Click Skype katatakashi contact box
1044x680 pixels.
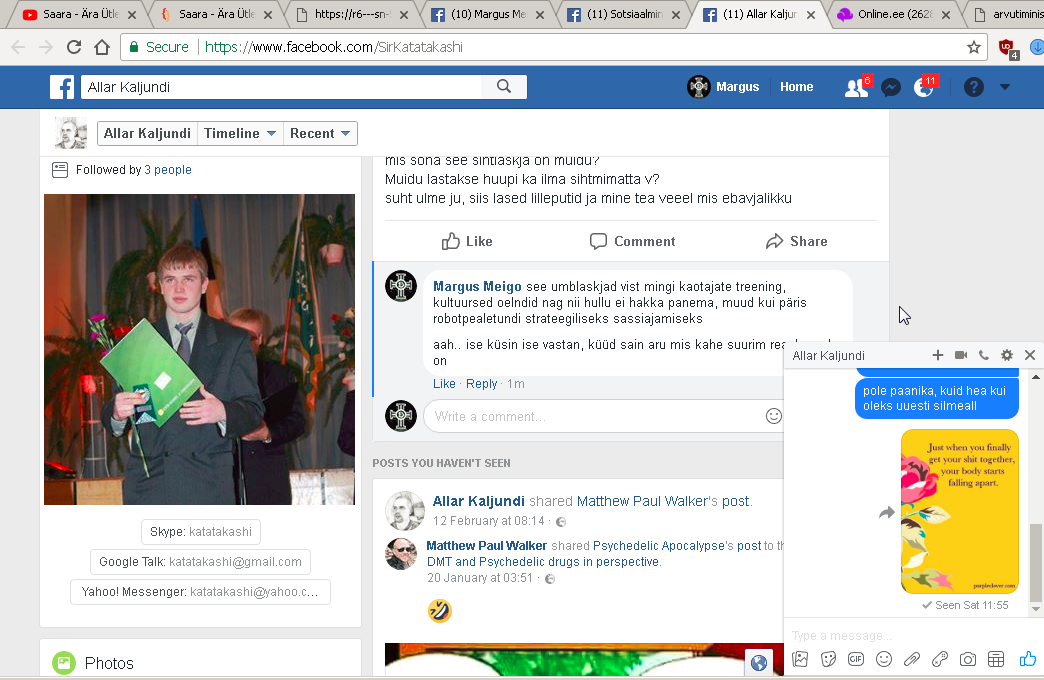tap(200, 531)
